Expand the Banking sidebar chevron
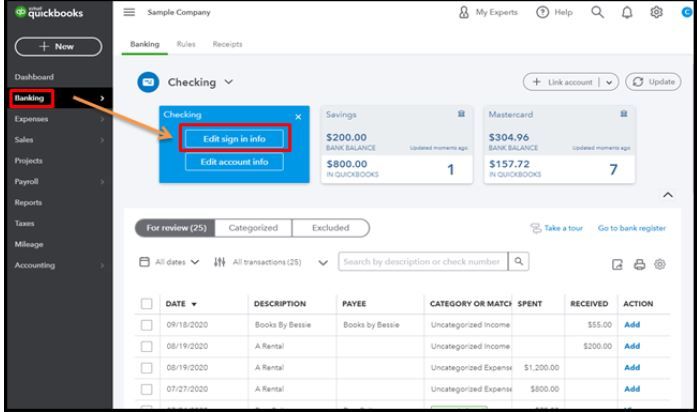 102,98
